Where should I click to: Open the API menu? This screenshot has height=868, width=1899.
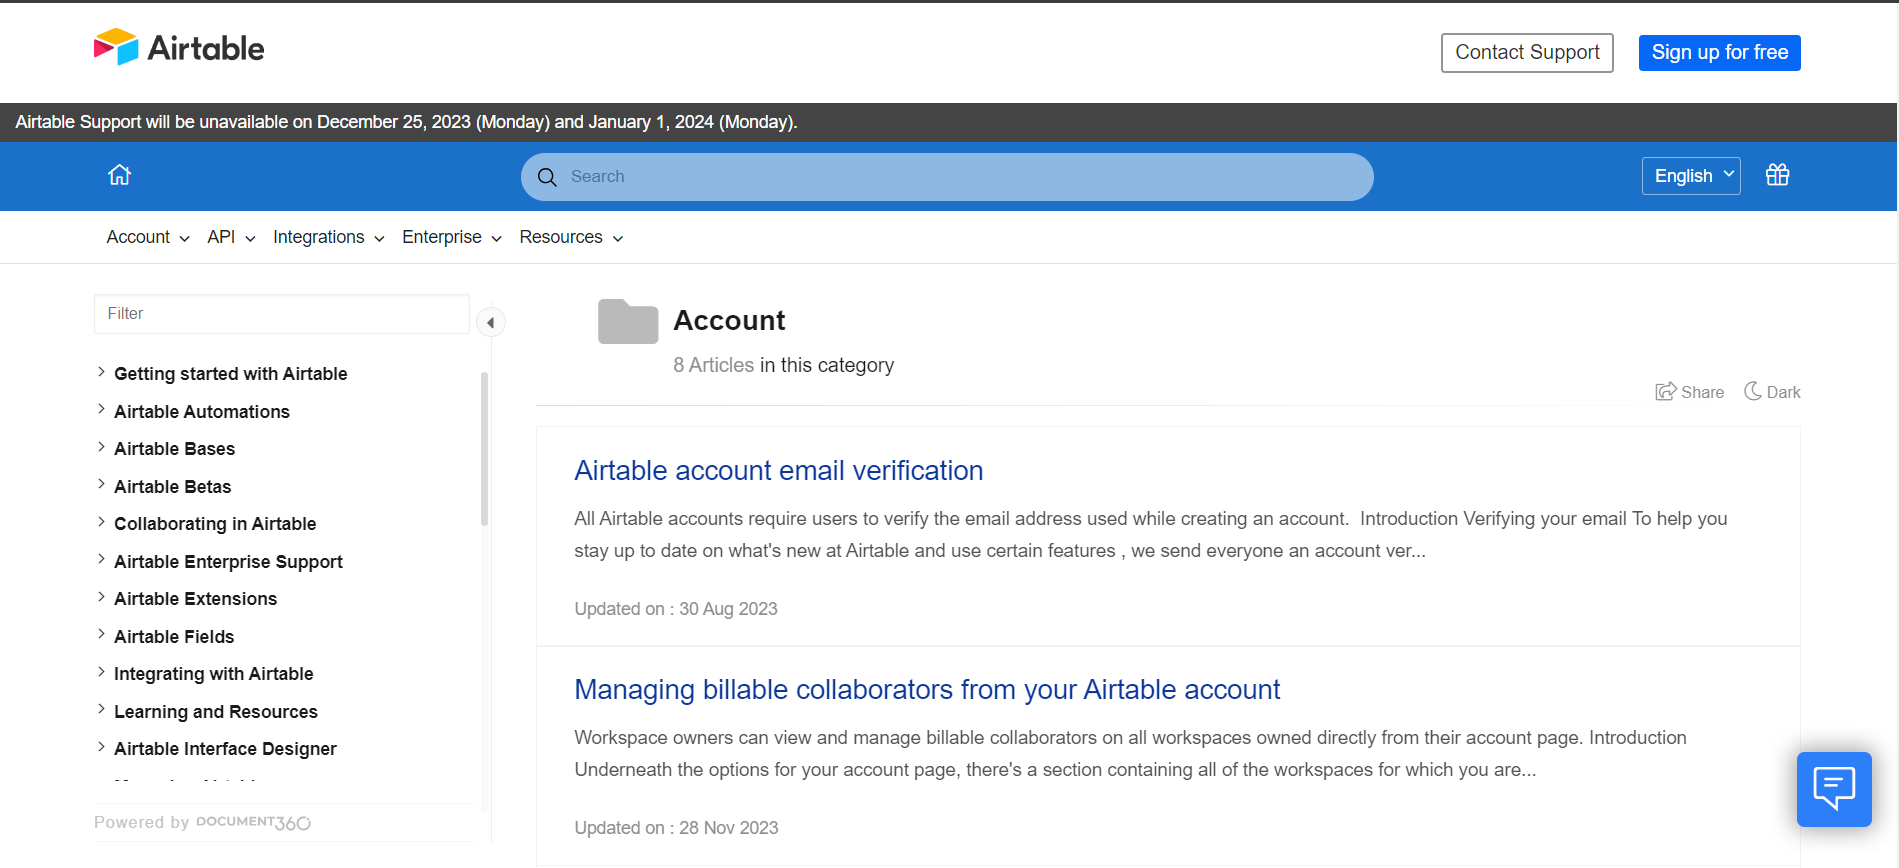point(231,237)
